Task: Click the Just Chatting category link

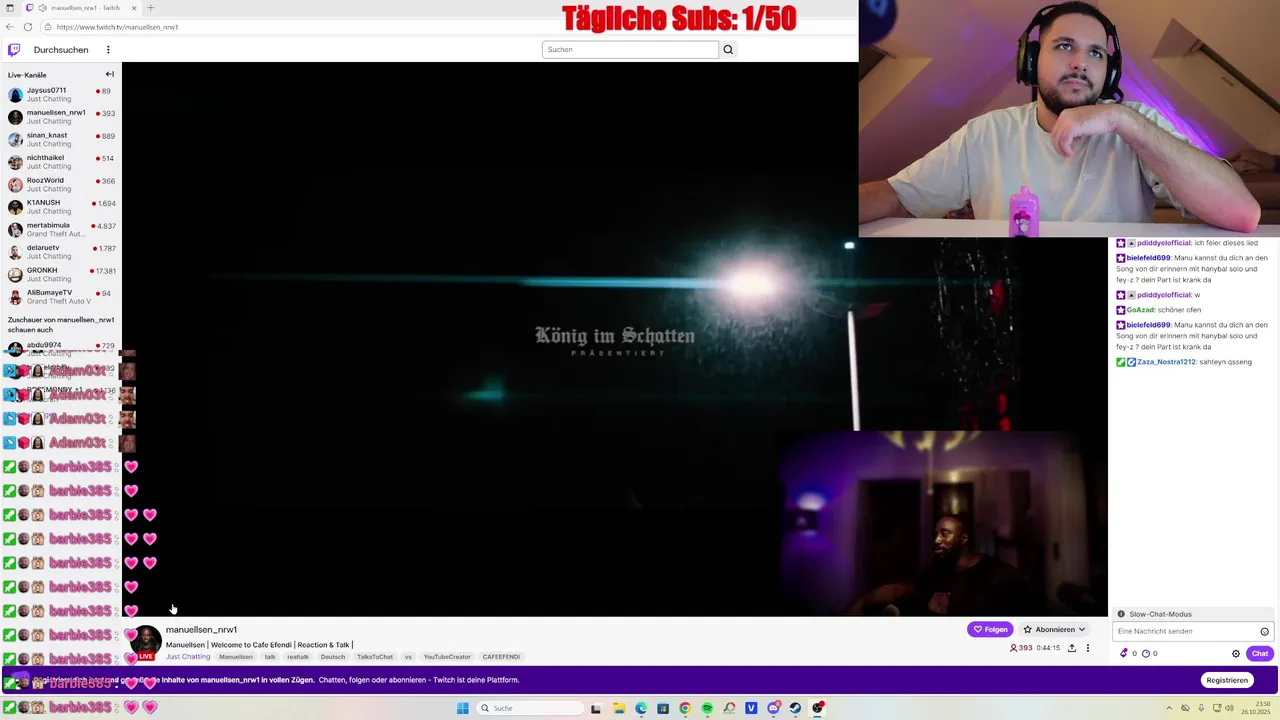Action: pos(188,657)
